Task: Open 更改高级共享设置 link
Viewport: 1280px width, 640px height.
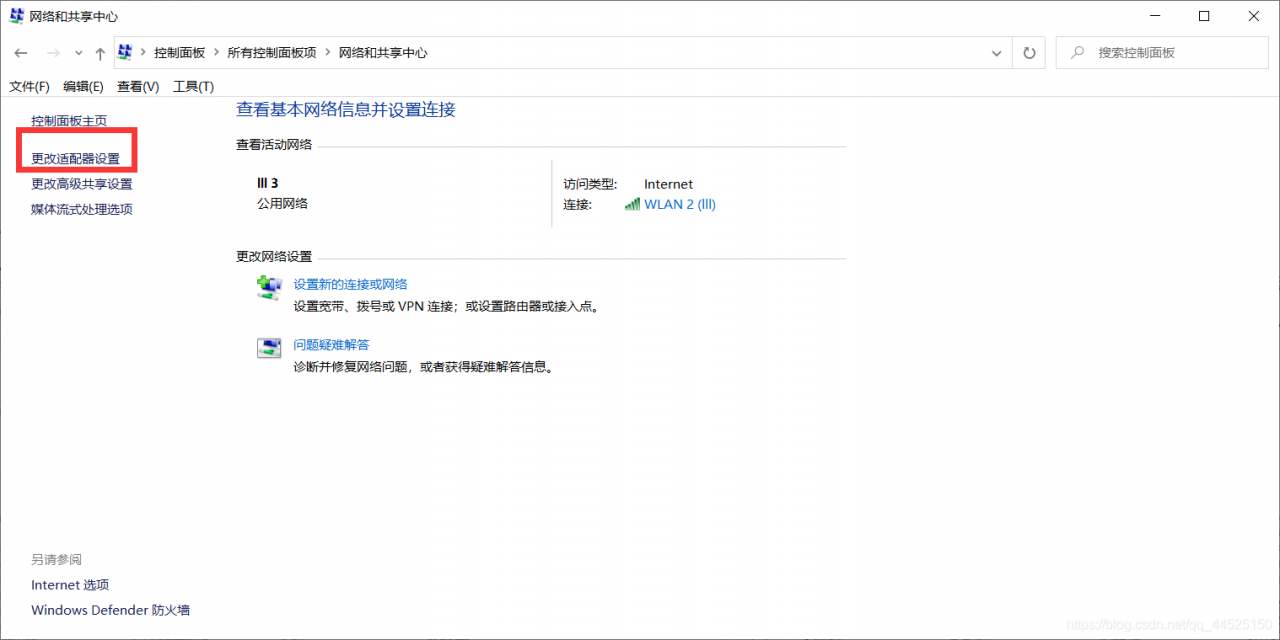Action: tap(82, 184)
